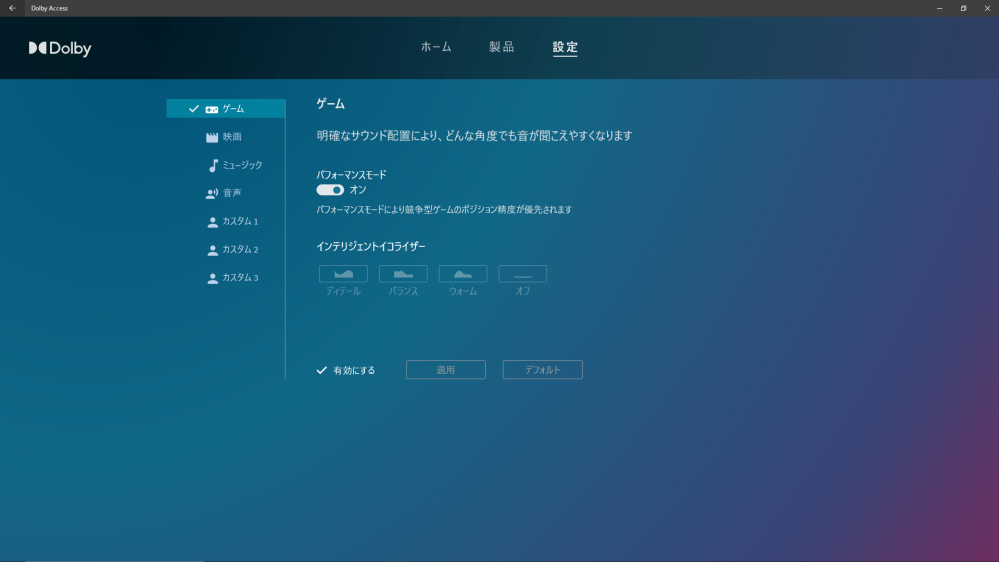Select the カスタム 3 profile
Viewport: 999px width, 562px height.
pos(226,278)
